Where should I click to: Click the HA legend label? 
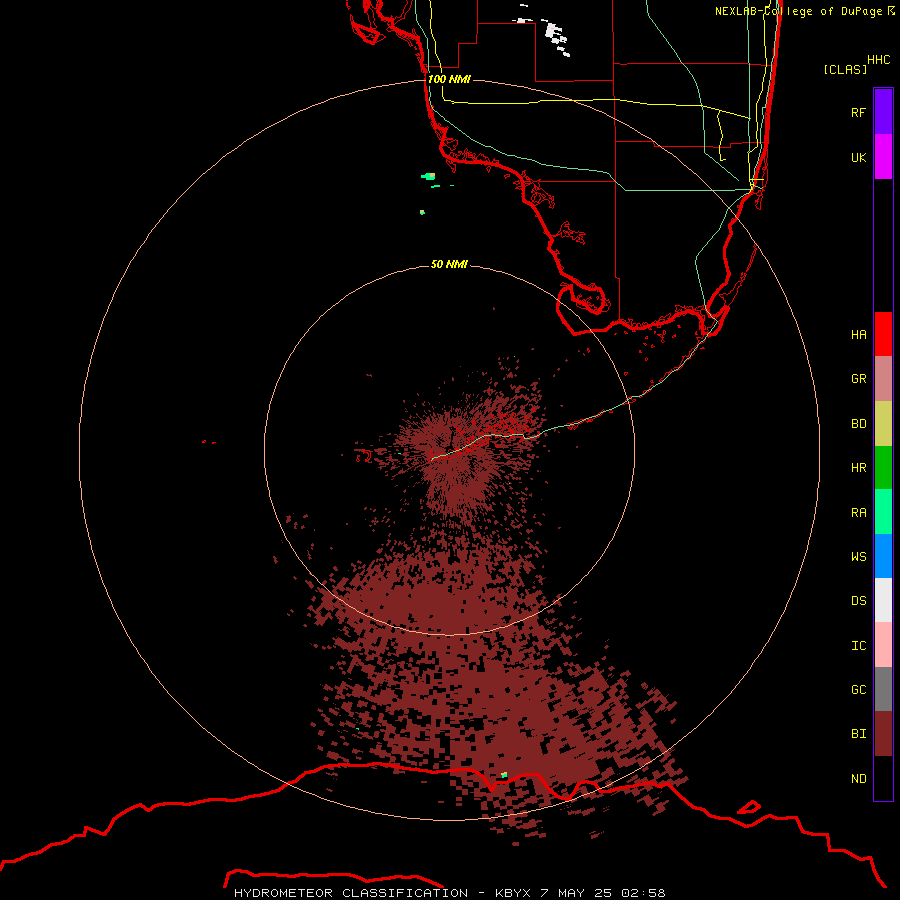(x=858, y=334)
